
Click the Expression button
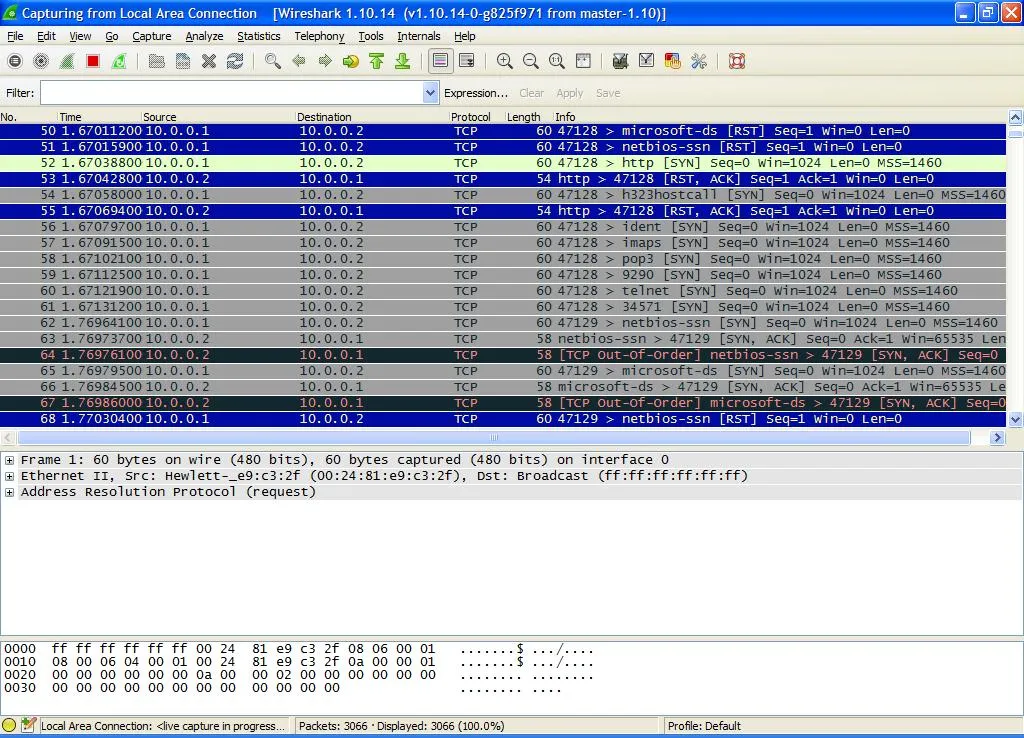476,92
